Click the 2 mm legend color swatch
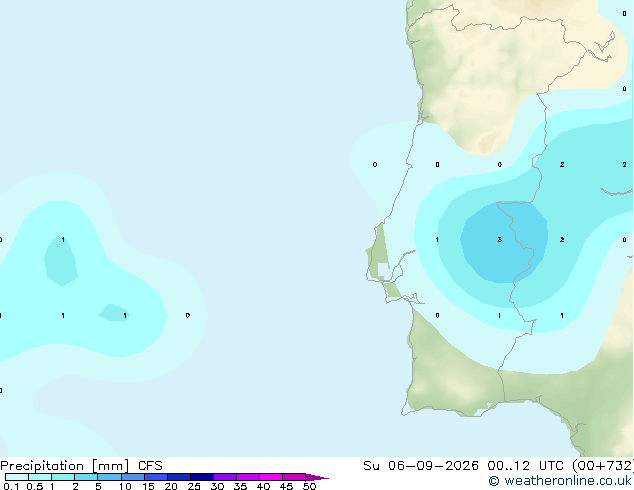Image resolution: width=634 pixels, height=490 pixels. click(x=86, y=477)
